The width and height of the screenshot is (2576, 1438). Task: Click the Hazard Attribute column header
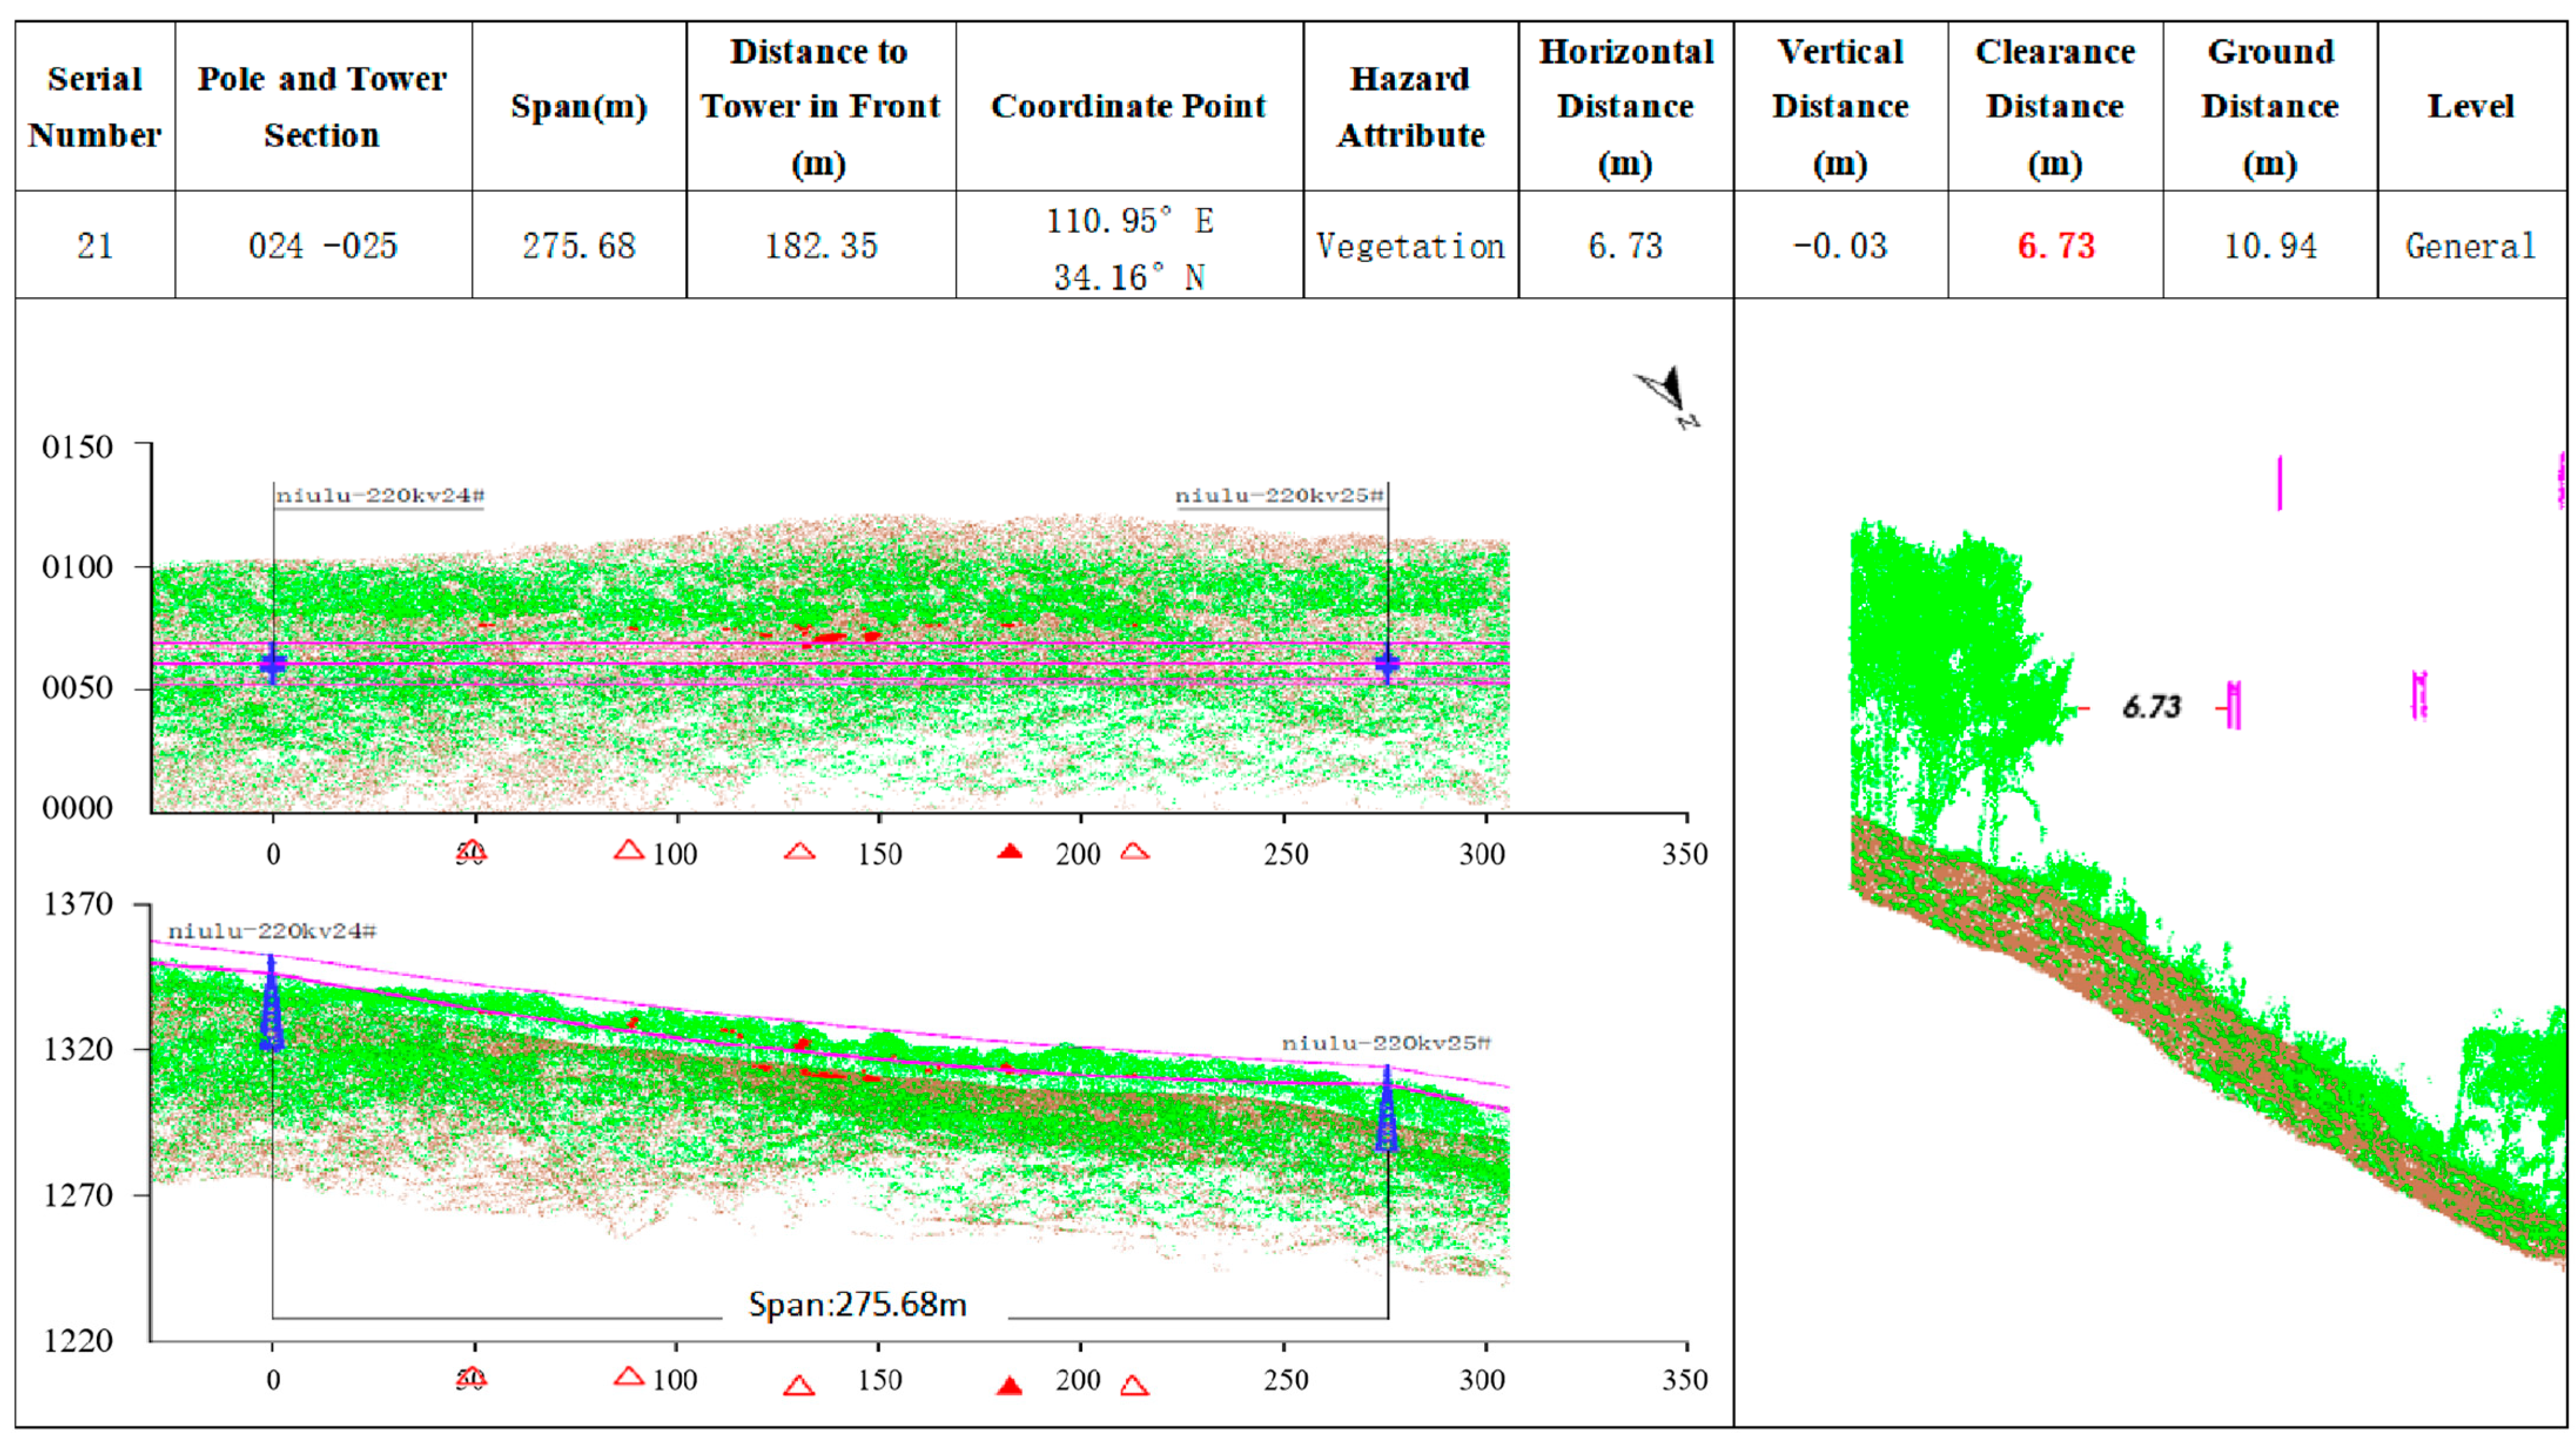tap(1410, 106)
